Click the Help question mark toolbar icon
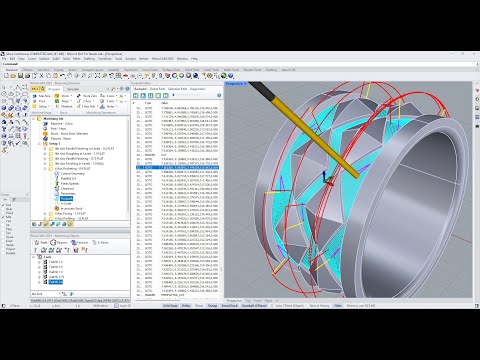 [231, 76]
